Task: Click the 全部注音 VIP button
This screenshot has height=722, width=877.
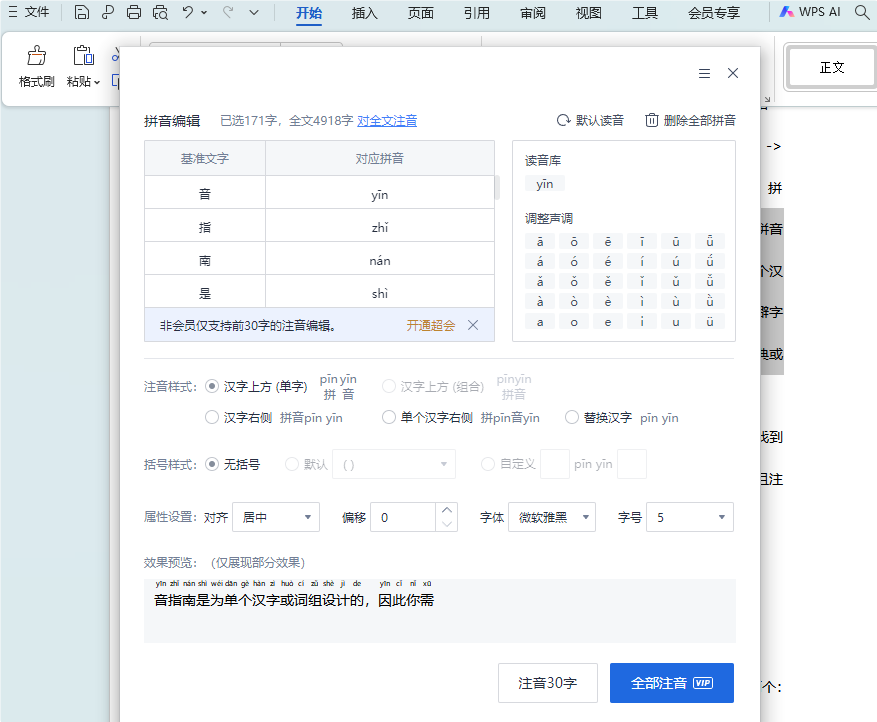Action: point(672,683)
